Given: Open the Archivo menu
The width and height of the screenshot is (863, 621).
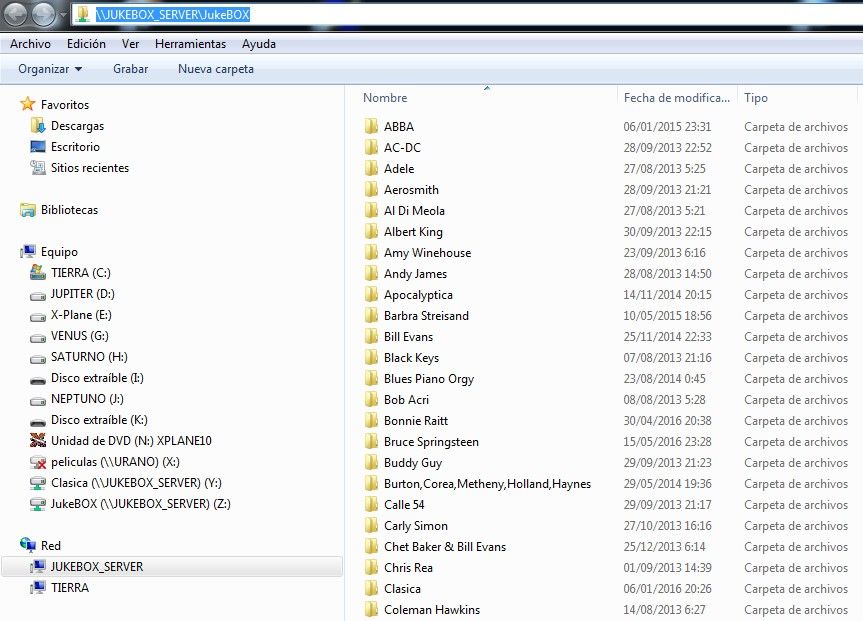Looking at the screenshot, I should (30, 43).
